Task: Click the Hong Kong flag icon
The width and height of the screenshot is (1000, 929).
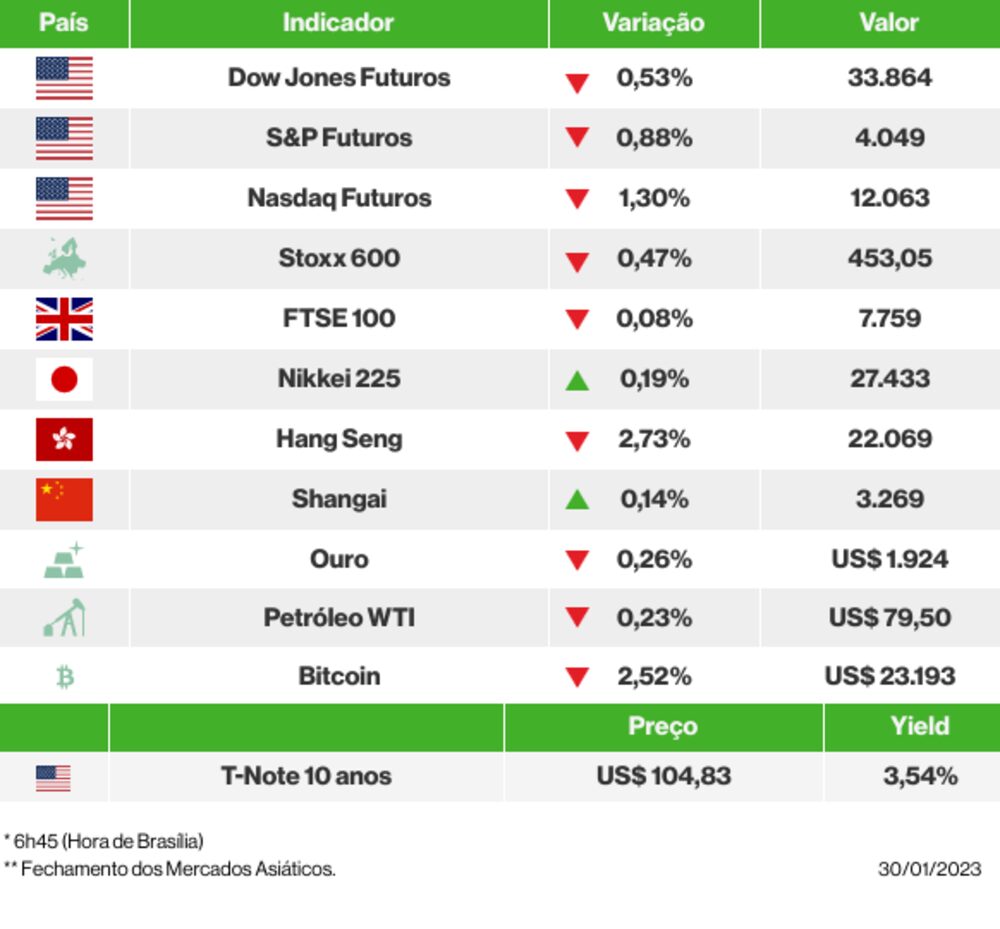Action: point(64,439)
